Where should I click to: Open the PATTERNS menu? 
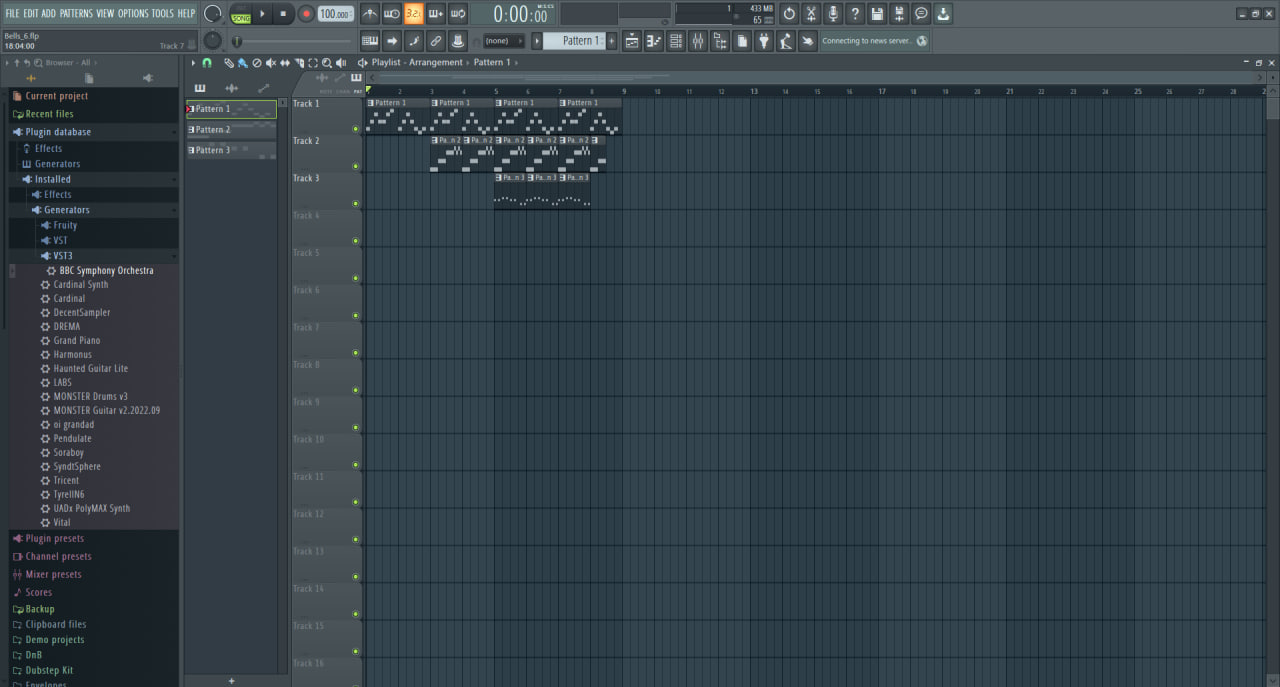[x=76, y=14]
